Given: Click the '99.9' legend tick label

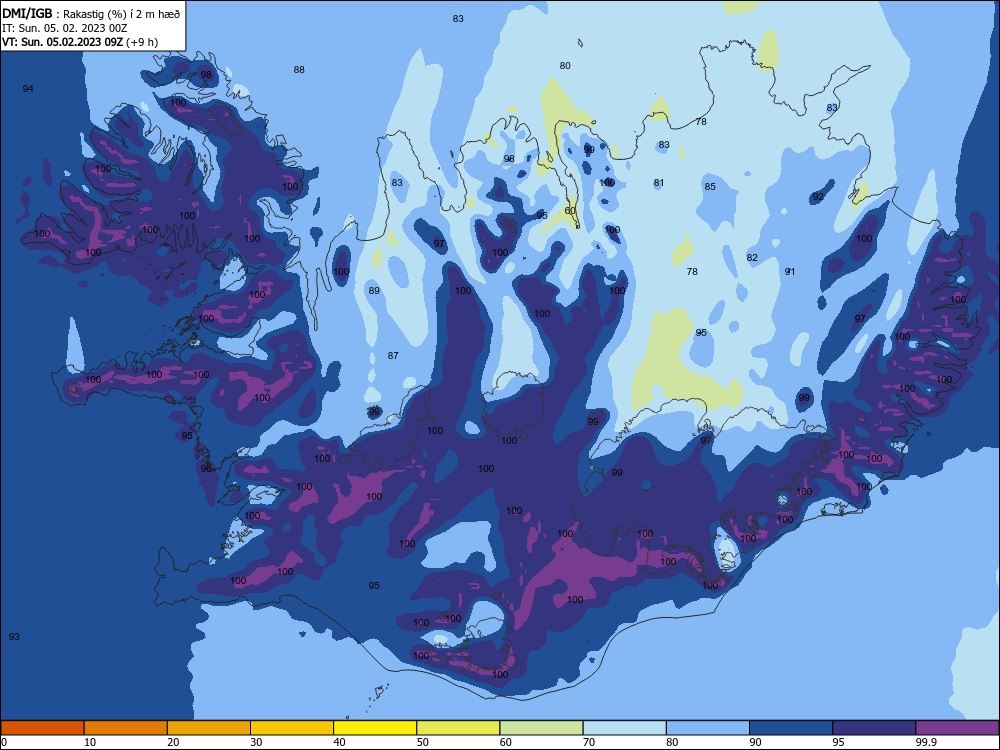Looking at the screenshot, I should tap(926, 742).
